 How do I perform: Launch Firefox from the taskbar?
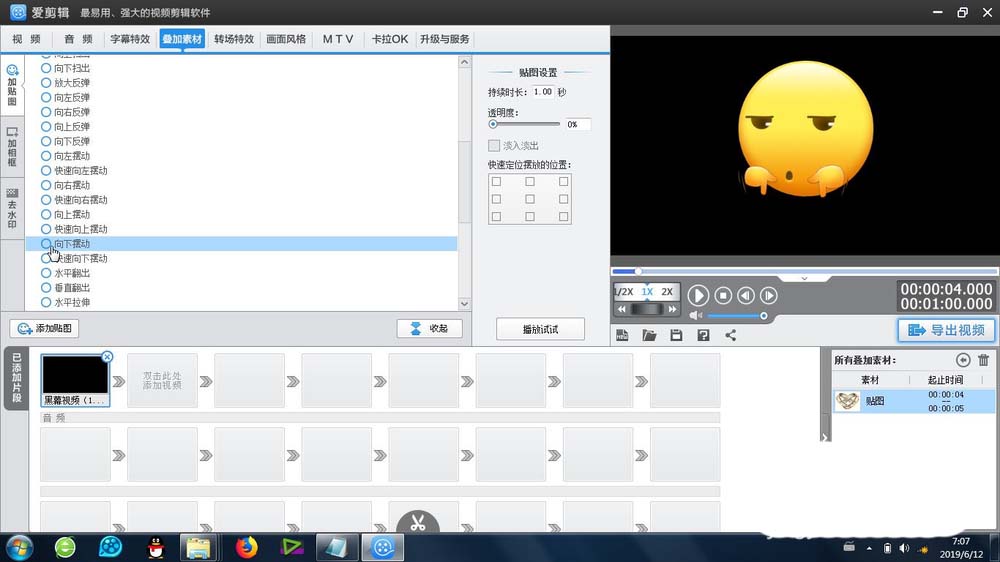pos(246,547)
